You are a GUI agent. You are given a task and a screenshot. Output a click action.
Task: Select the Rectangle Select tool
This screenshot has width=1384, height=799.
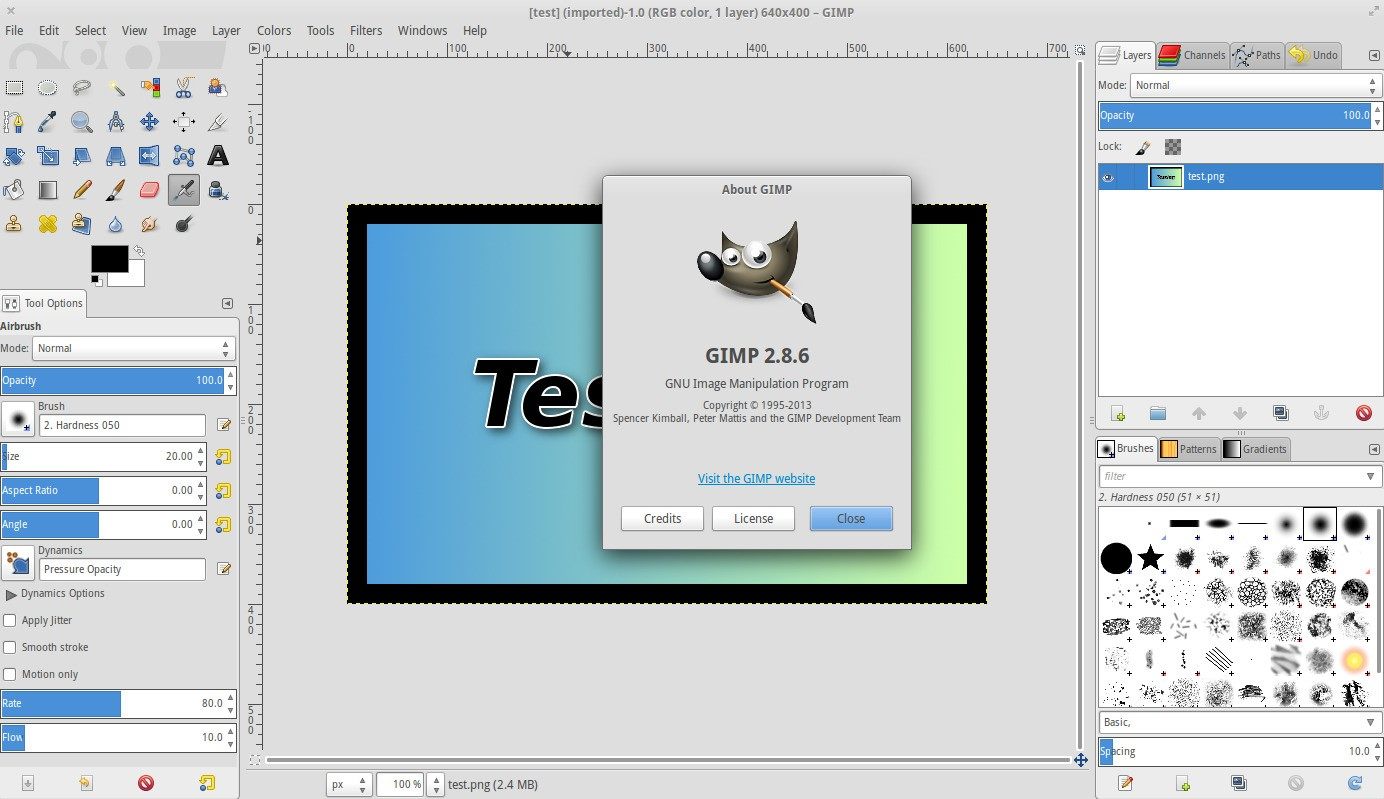pyautogui.click(x=15, y=88)
